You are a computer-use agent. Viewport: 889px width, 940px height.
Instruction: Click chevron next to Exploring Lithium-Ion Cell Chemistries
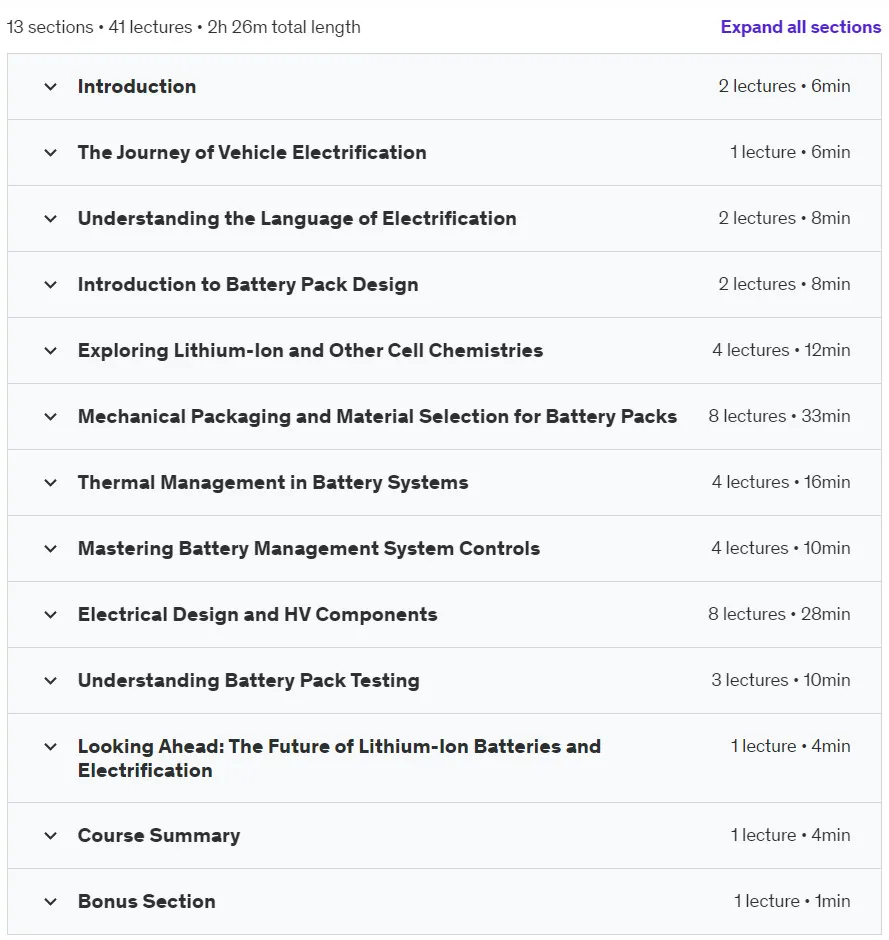click(x=51, y=350)
